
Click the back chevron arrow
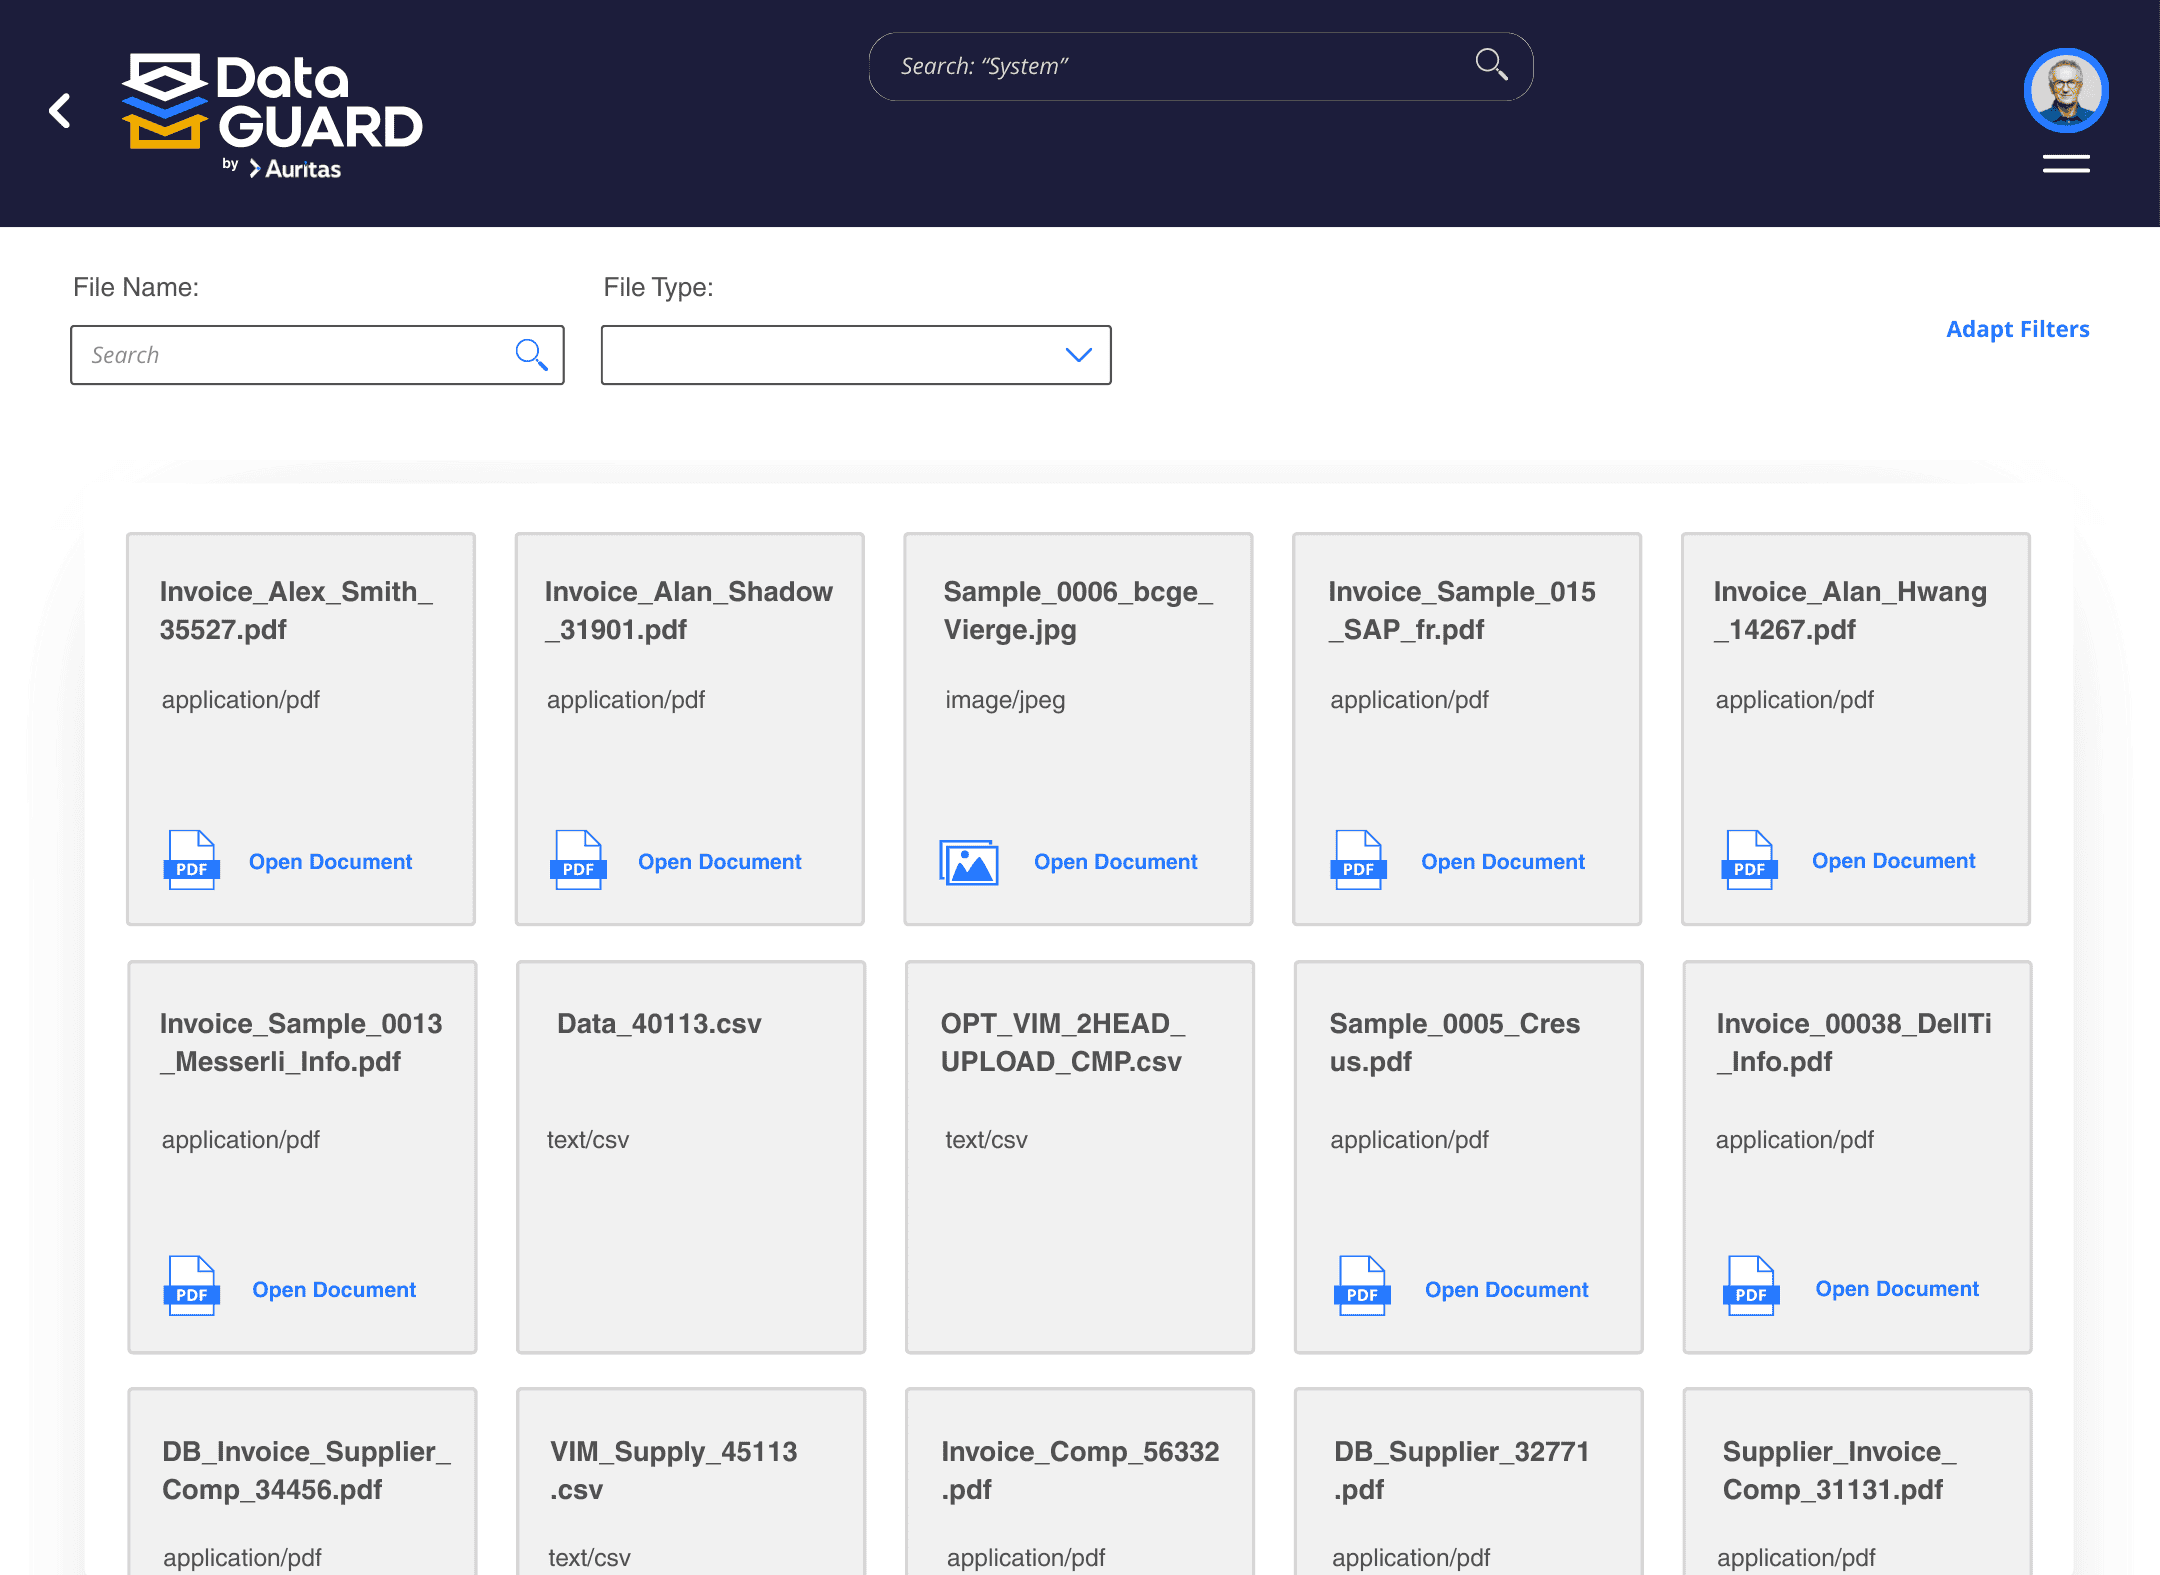59,111
